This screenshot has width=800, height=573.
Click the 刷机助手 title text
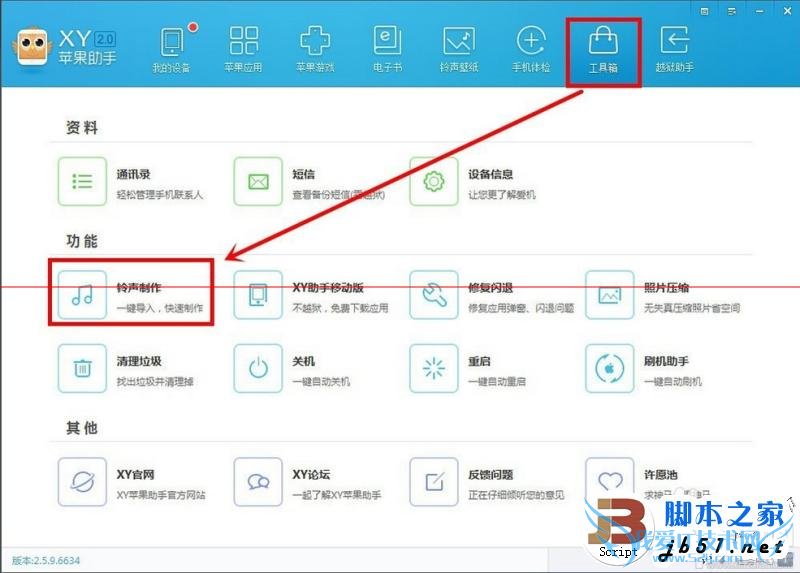pyautogui.click(x=666, y=361)
